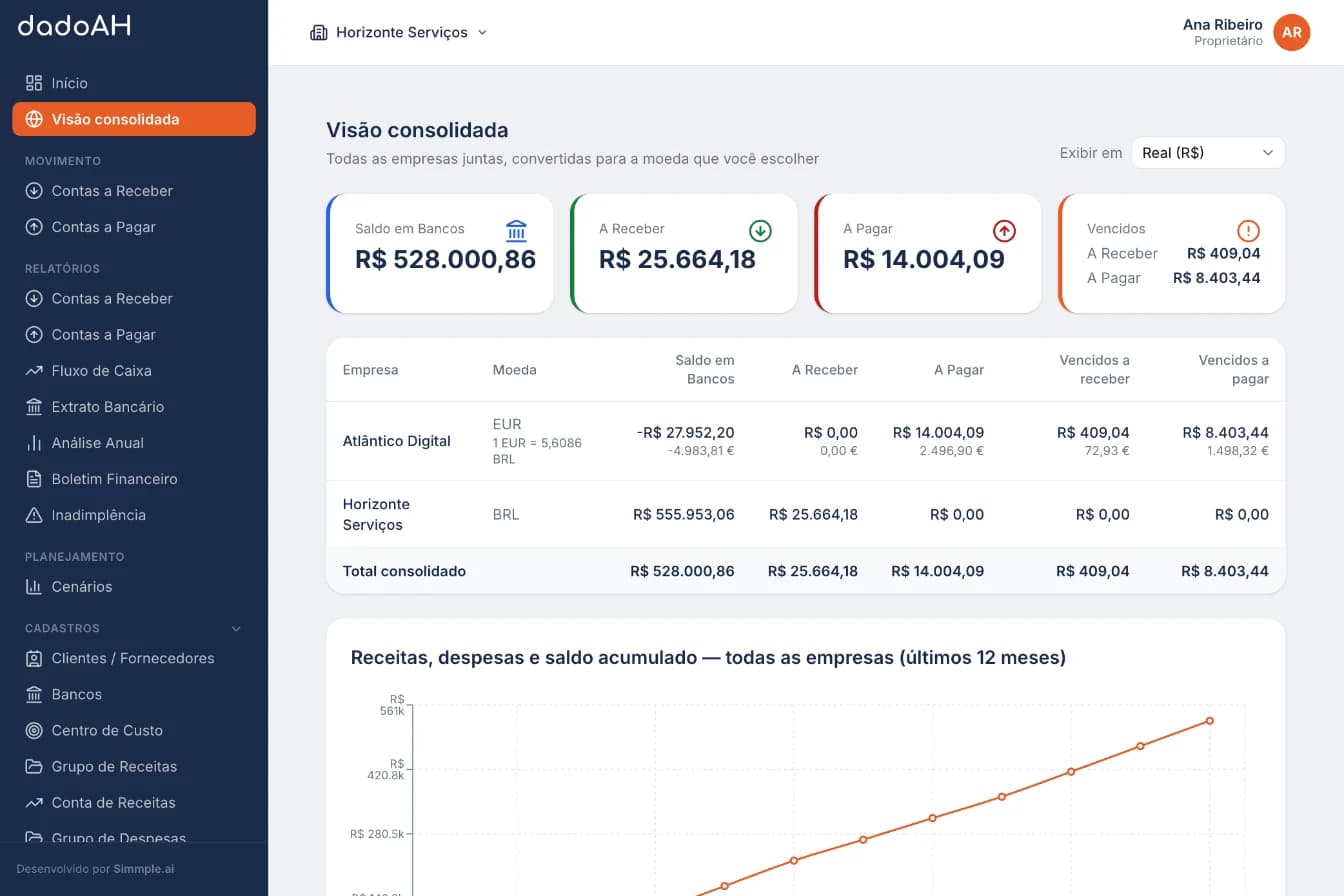Click the AR user avatar

pos(1292,32)
